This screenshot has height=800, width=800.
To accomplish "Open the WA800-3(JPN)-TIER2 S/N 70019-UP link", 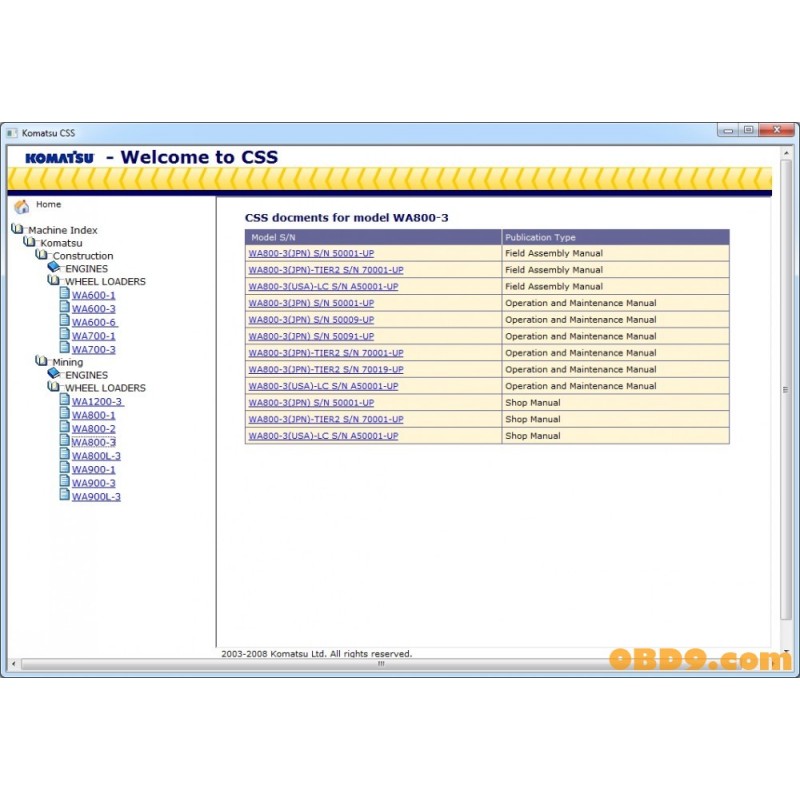I will 326,369.
